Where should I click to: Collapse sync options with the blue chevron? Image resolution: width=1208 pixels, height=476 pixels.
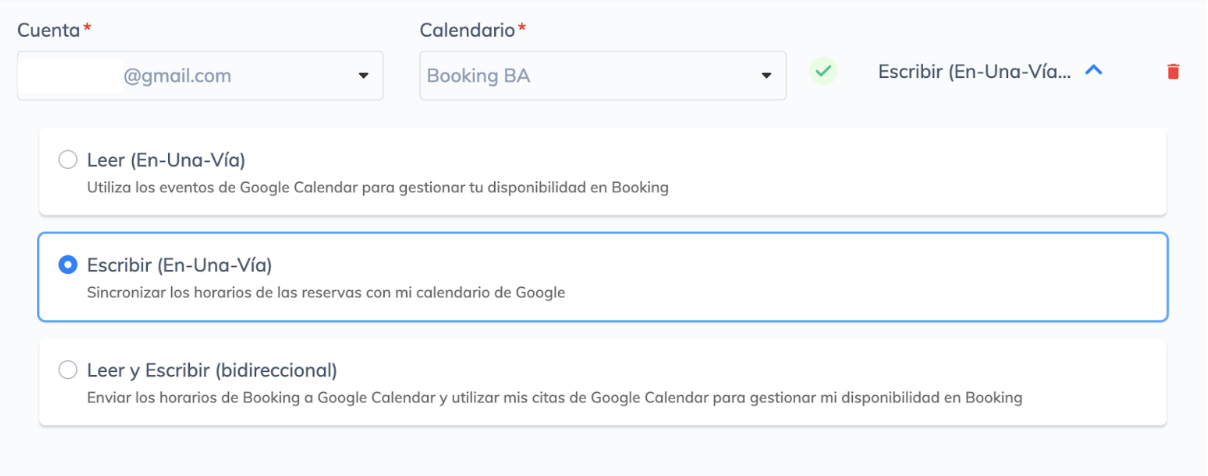(1094, 71)
